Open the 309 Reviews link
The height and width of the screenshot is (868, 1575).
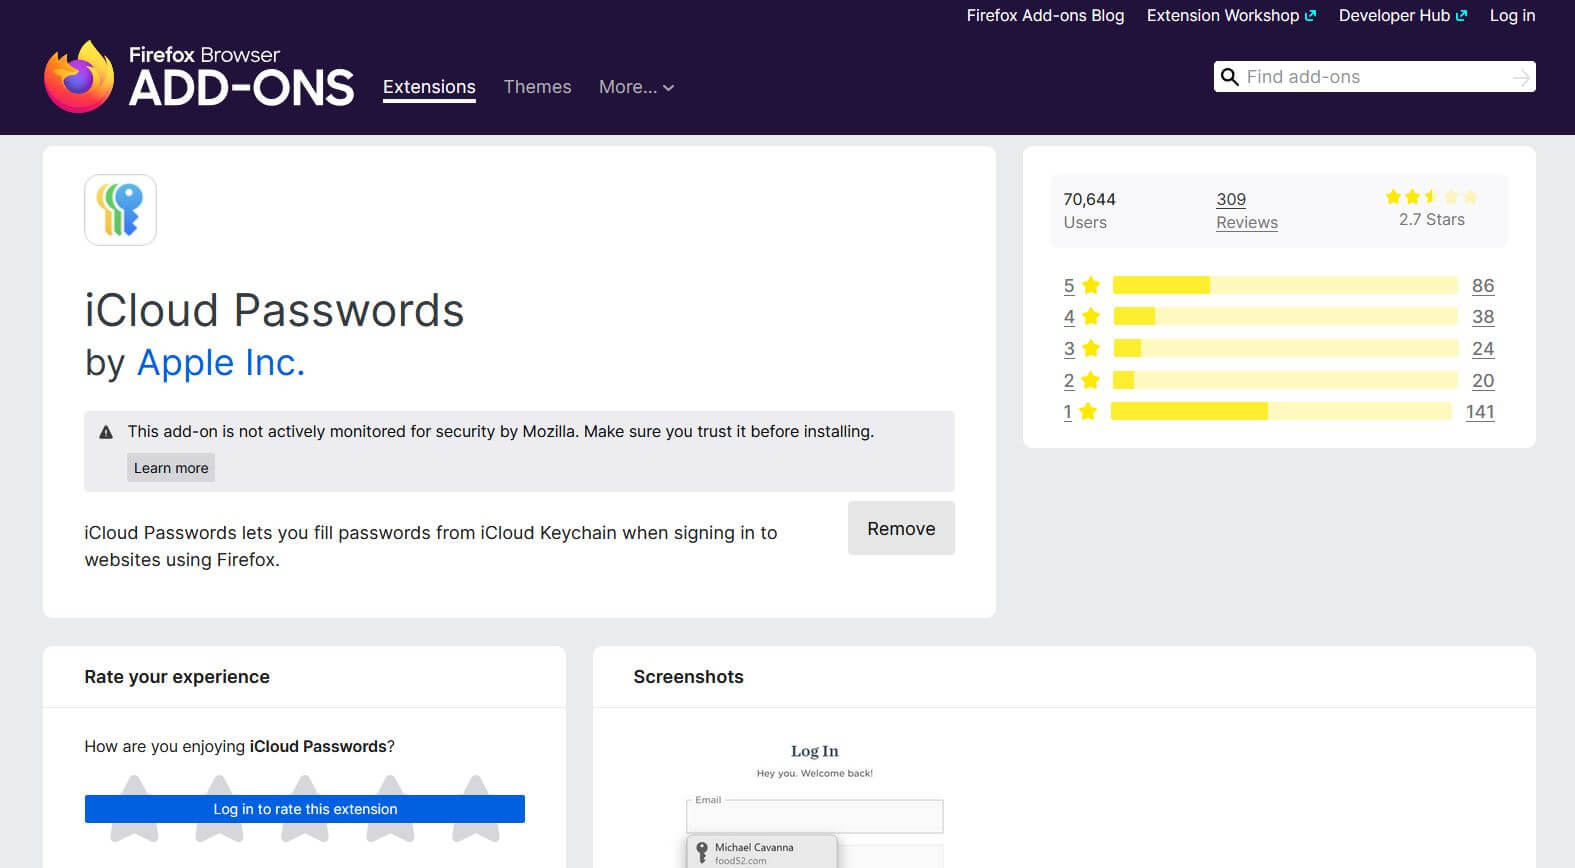coord(1246,211)
